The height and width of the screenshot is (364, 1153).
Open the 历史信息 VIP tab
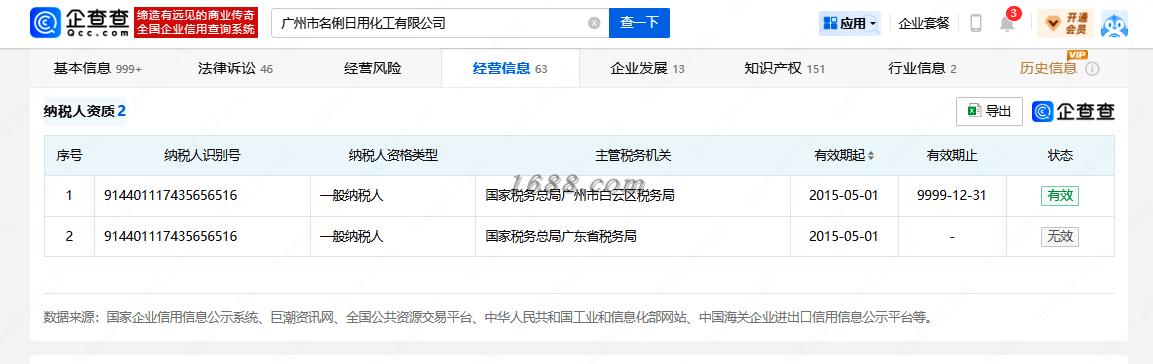click(1049, 68)
